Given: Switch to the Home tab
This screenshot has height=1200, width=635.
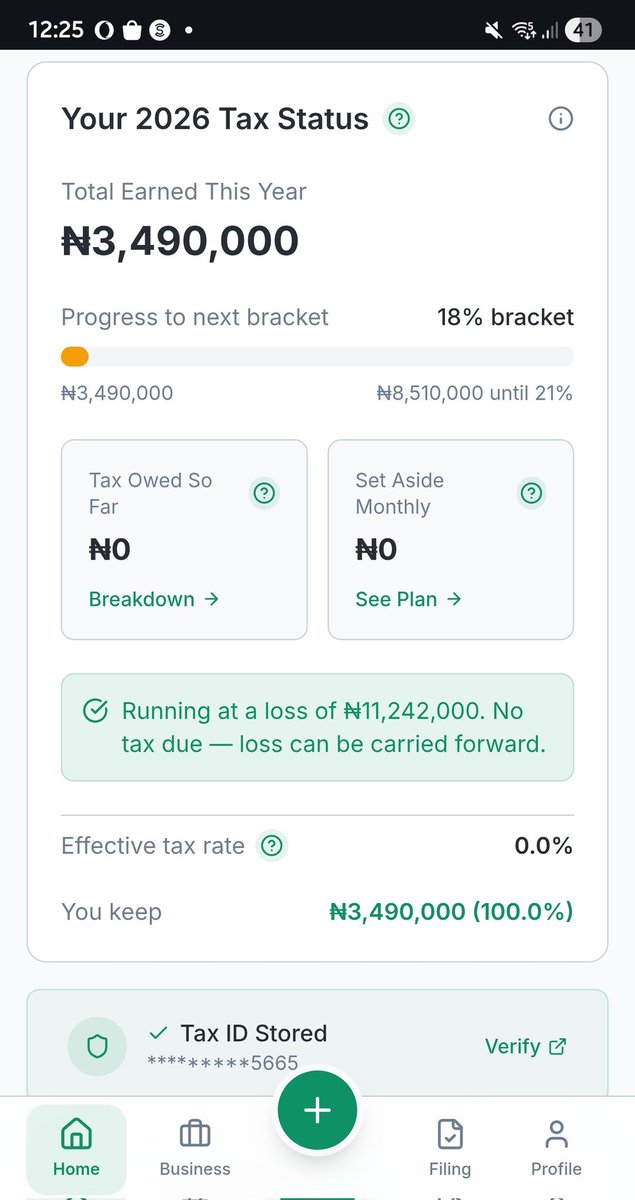Looking at the screenshot, I should (x=77, y=1148).
